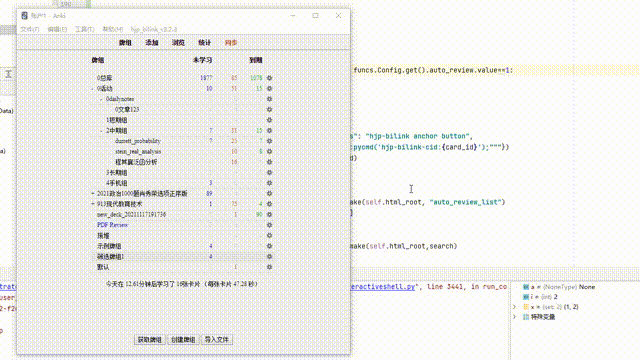Expand variable x in debugger panel
The width and height of the screenshot is (640, 360).
515,307
